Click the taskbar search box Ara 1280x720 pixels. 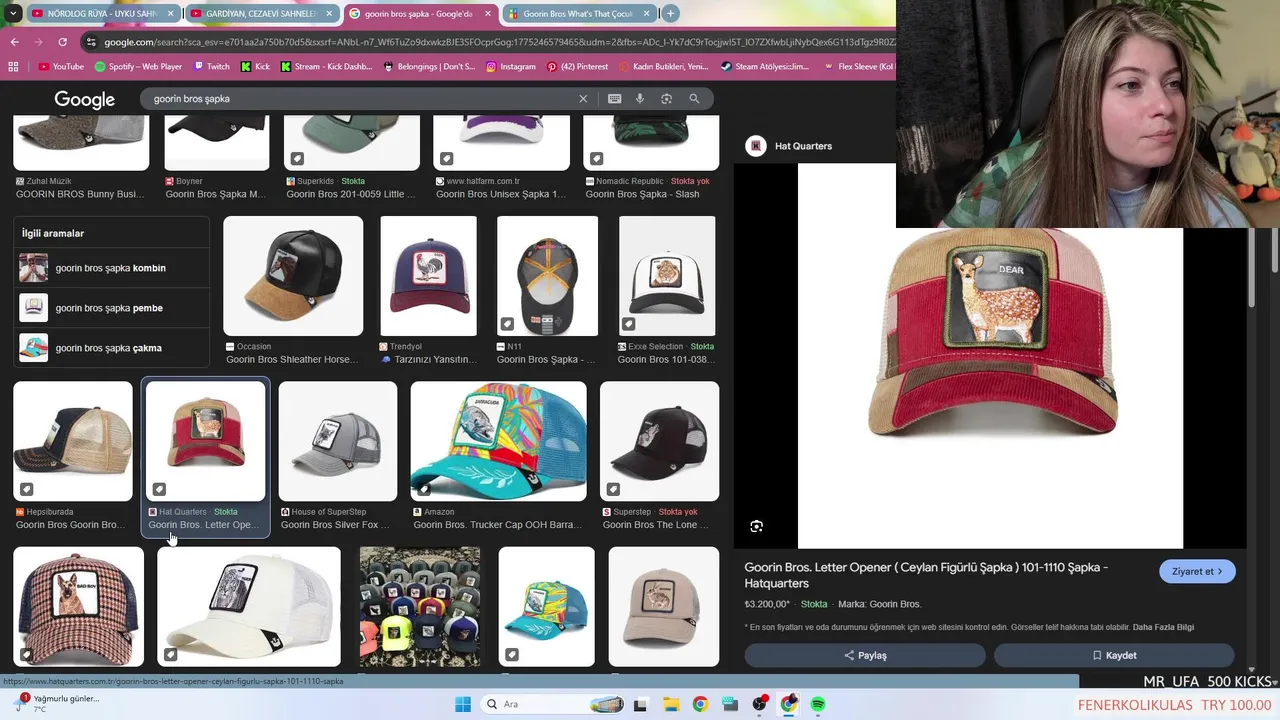[x=554, y=704]
